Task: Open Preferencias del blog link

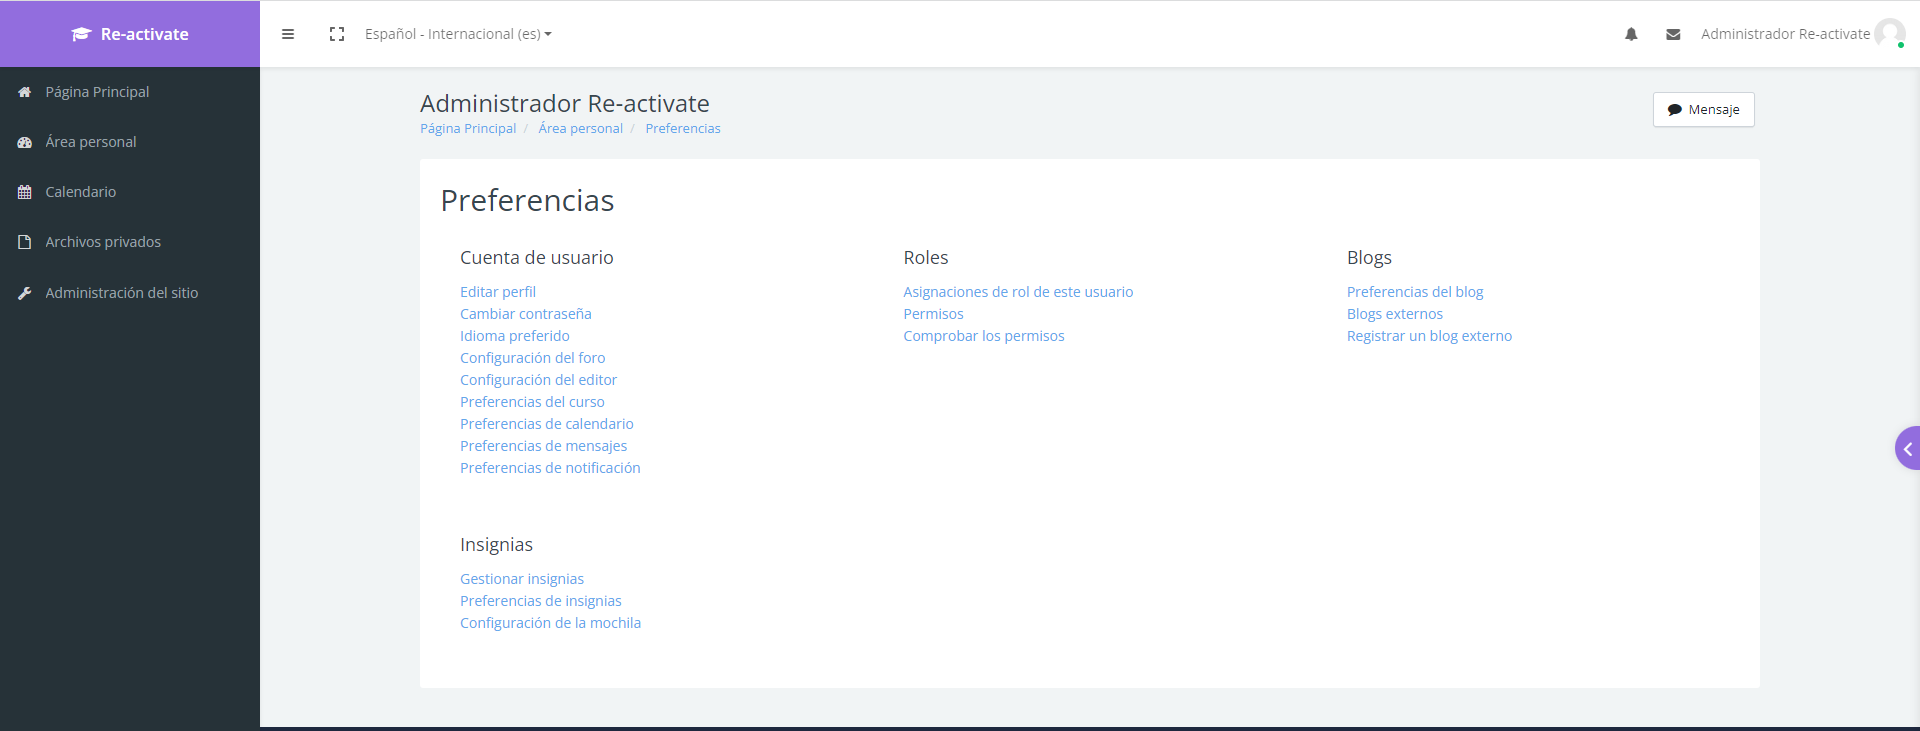Action: pyautogui.click(x=1415, y=292)
